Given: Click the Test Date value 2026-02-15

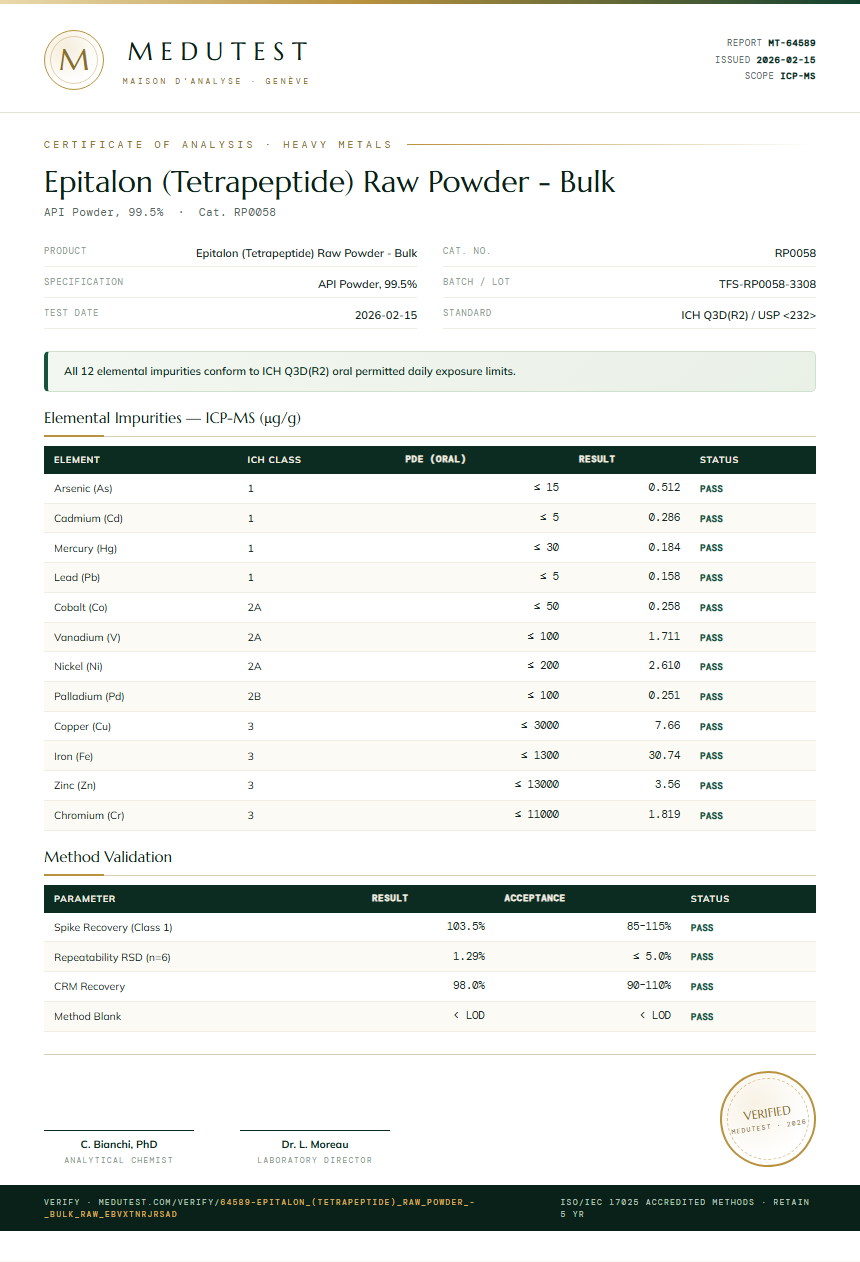Looking at the screenshot, I should point(386,315).
